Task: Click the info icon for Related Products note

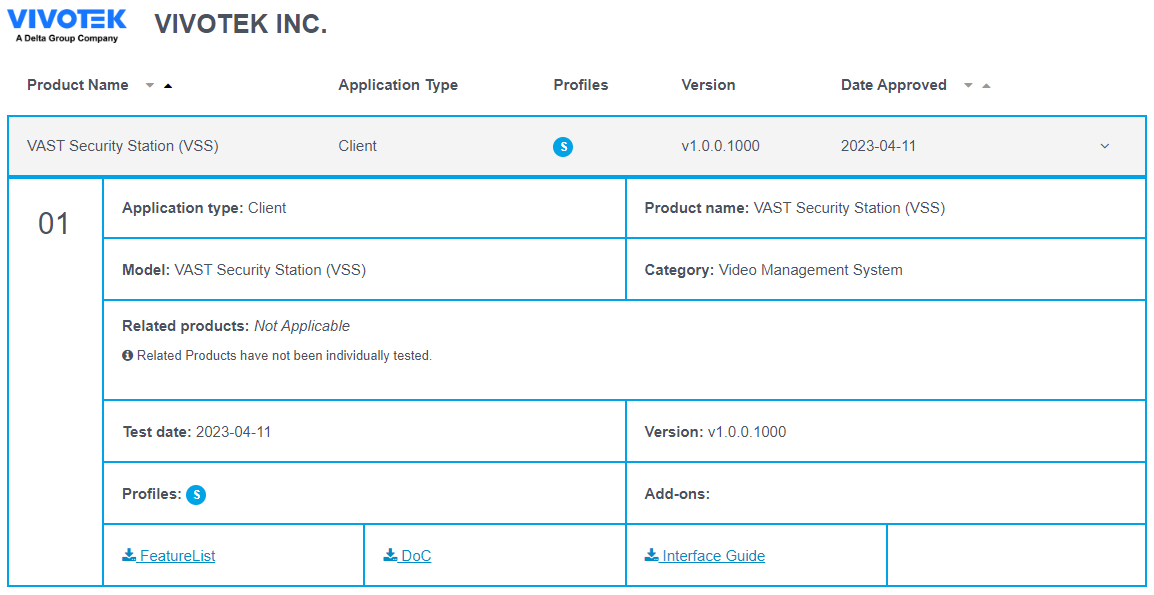Action: (128, 356)
